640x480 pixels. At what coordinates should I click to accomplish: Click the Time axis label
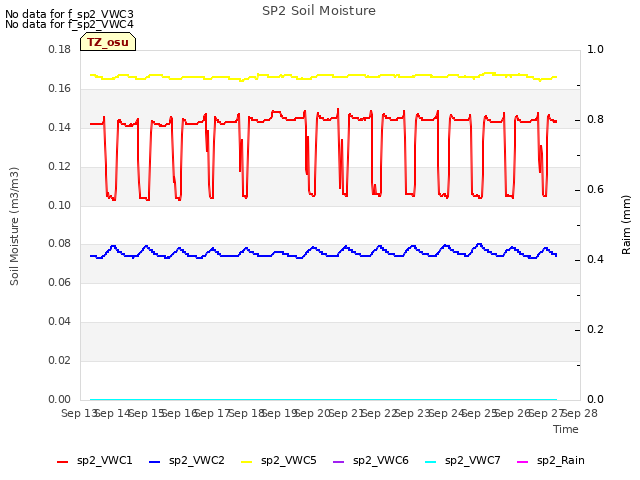tap(566, 429)
